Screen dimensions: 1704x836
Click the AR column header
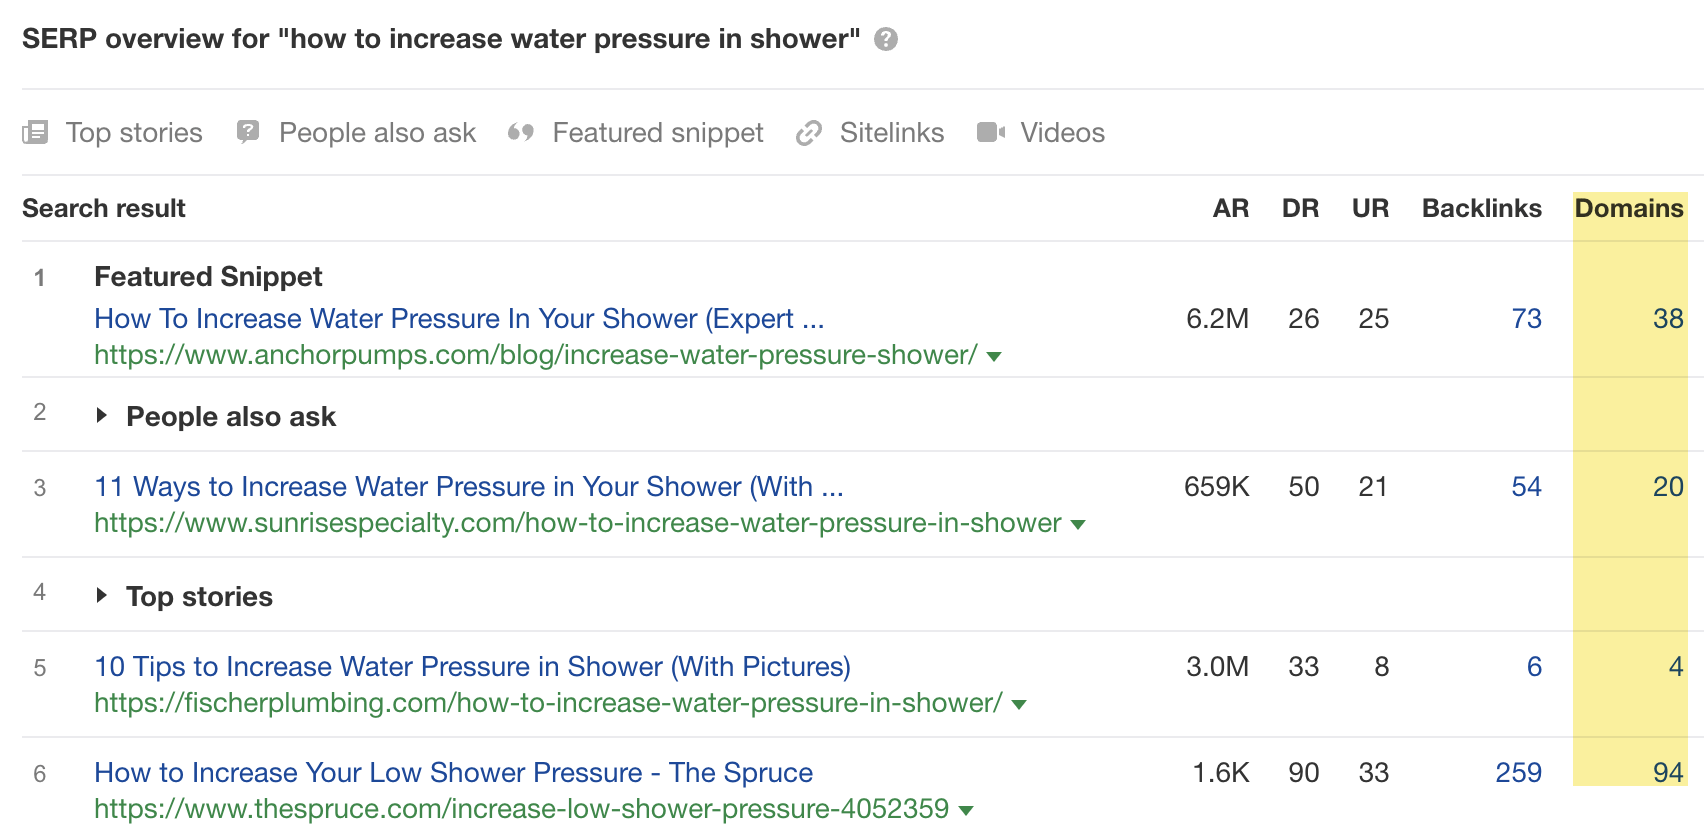click(x=1231, y=208)
